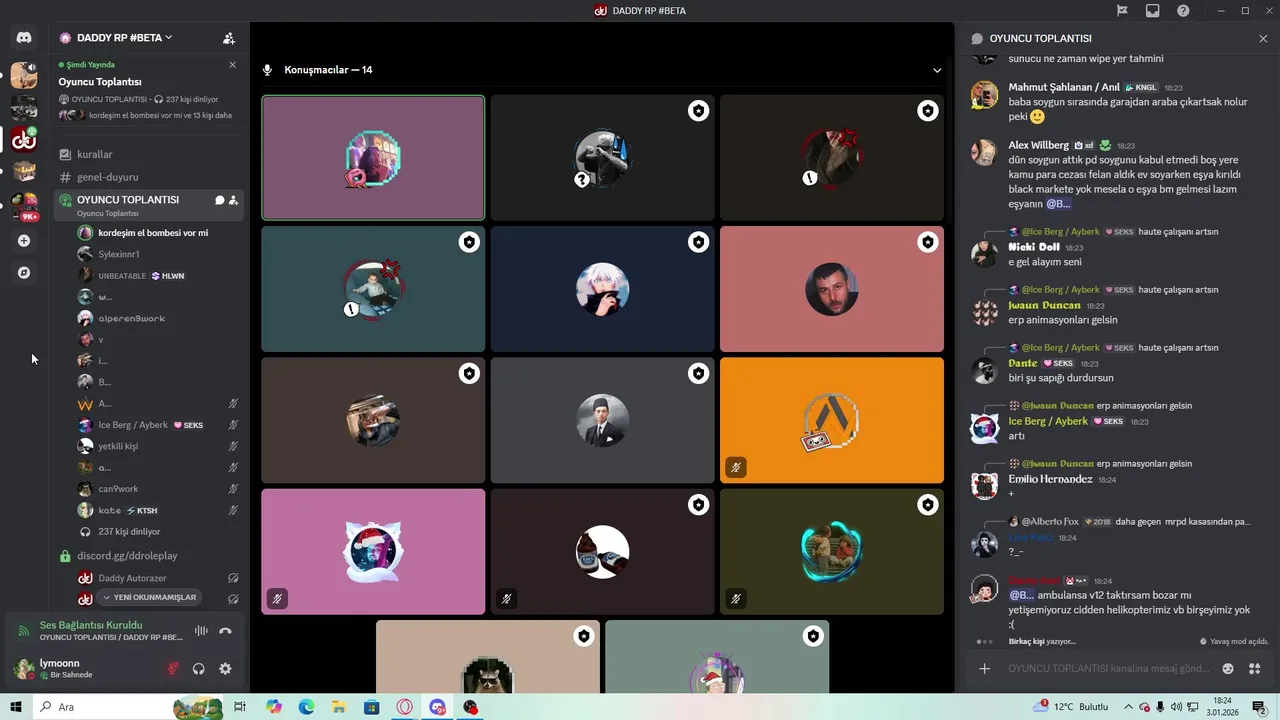Dismiss the Şimdi Yayında stage banner

pyautogui.click(x=233, y=65)
